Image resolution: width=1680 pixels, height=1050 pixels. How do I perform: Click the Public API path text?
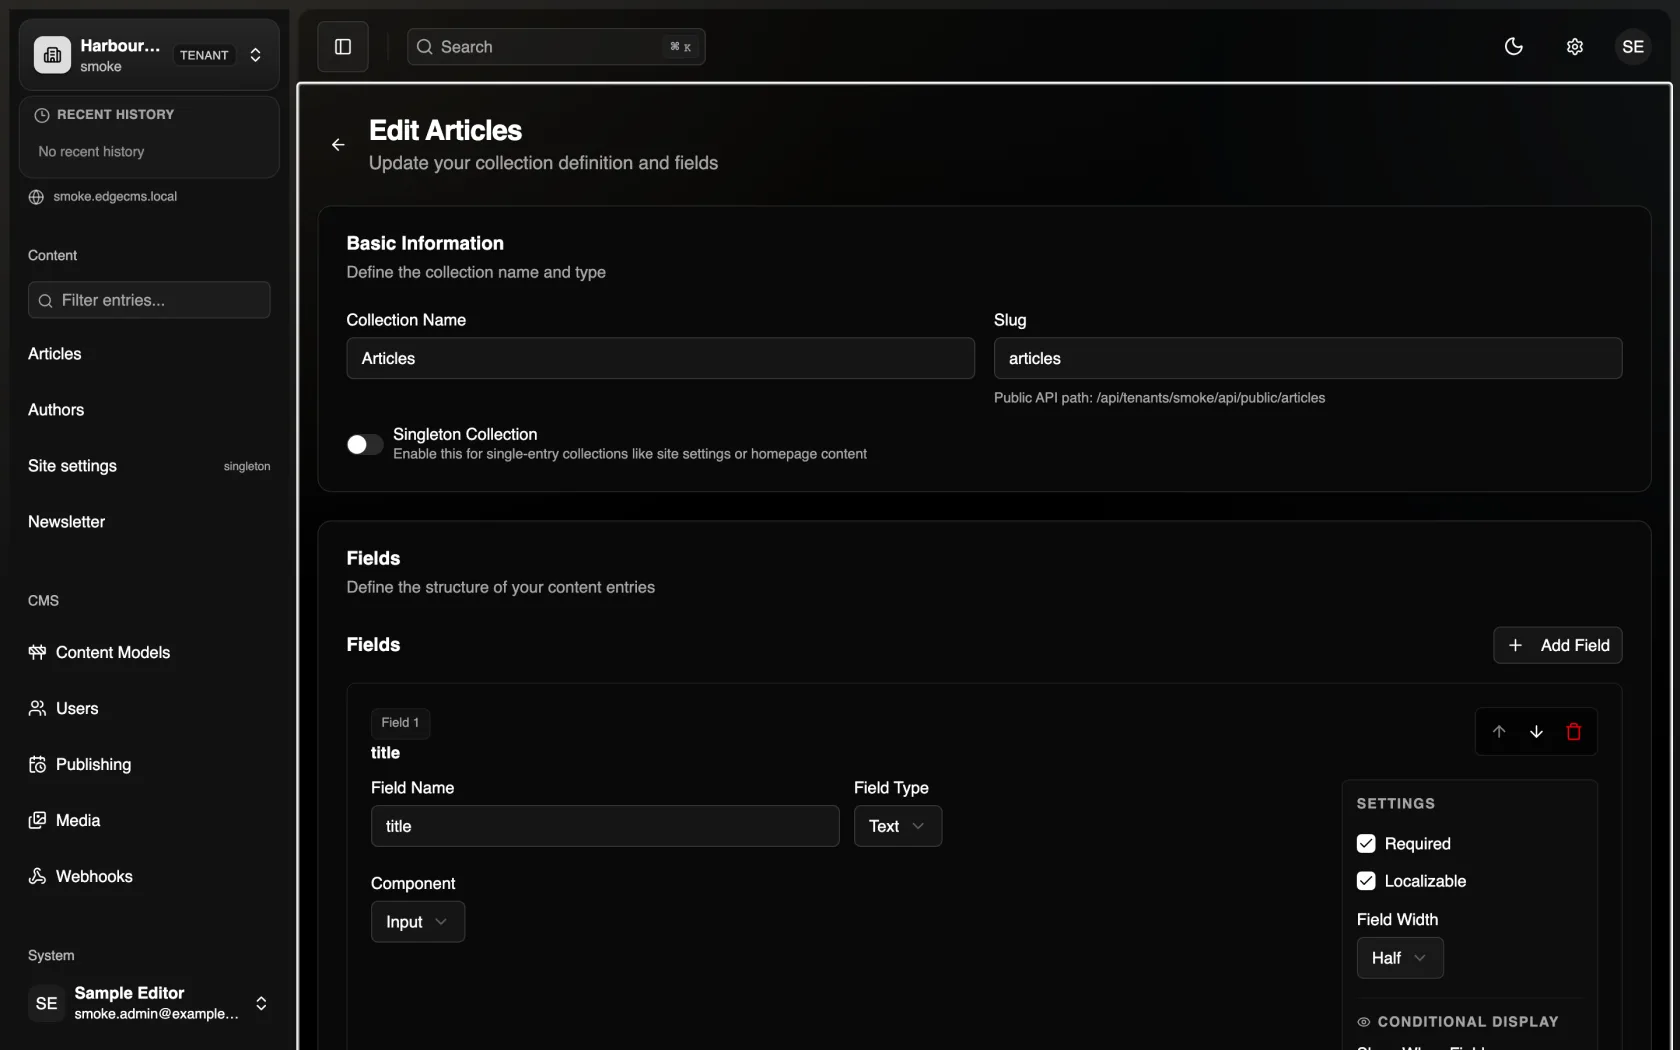click(x=1159, y=398)
